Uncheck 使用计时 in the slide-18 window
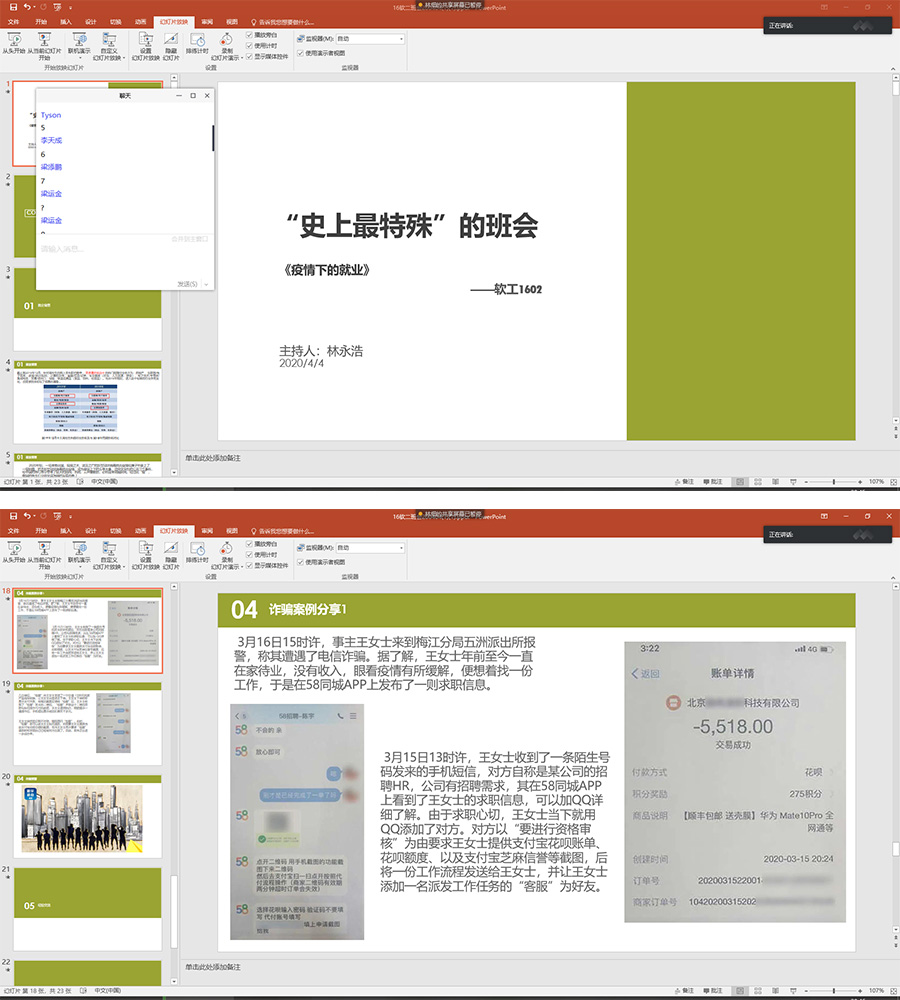The width and height of the screenshot is (900, 1000). coord(250,553)
